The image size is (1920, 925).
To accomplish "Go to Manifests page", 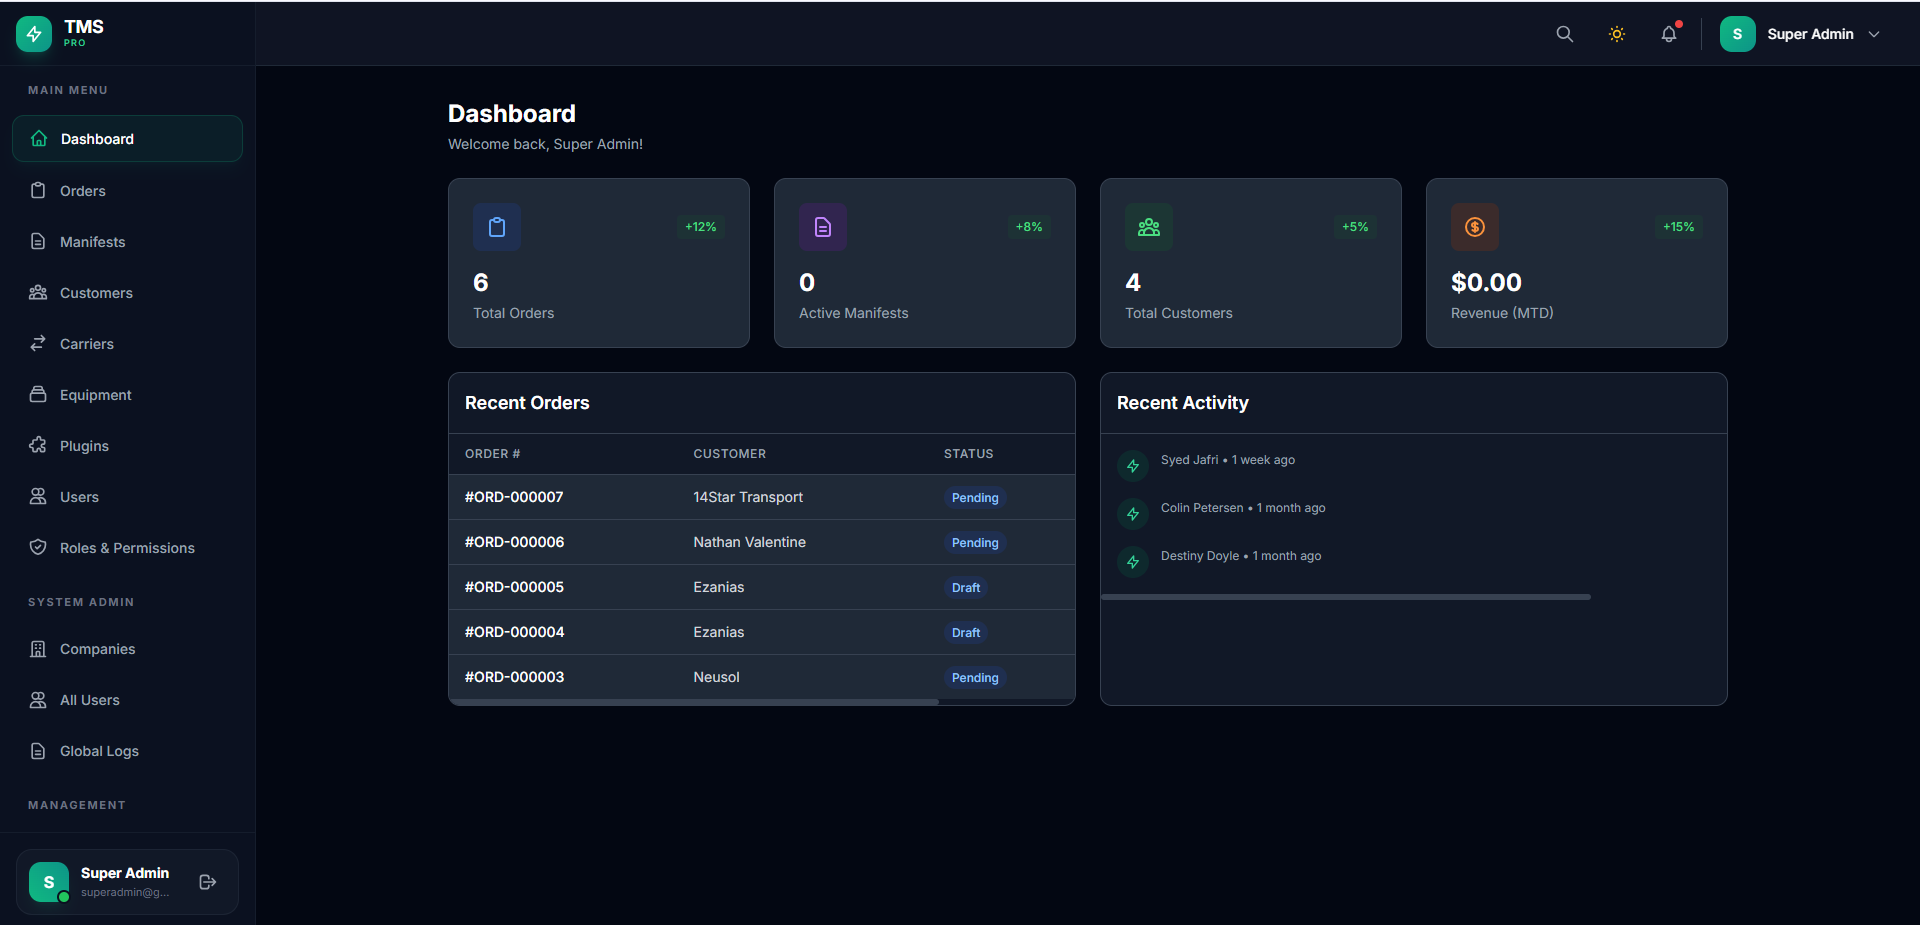I will click(x=127, y=241).
